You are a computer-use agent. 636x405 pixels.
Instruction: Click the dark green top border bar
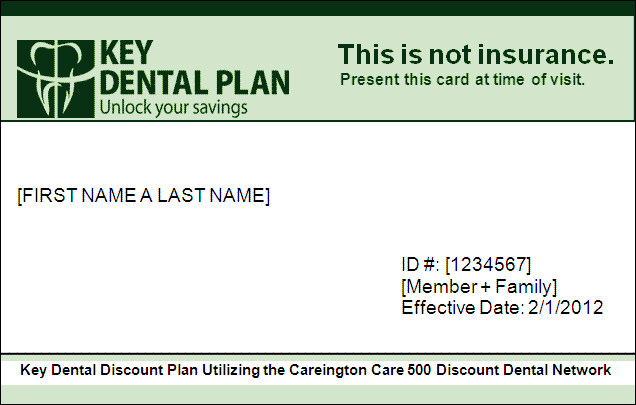(318, 8)
